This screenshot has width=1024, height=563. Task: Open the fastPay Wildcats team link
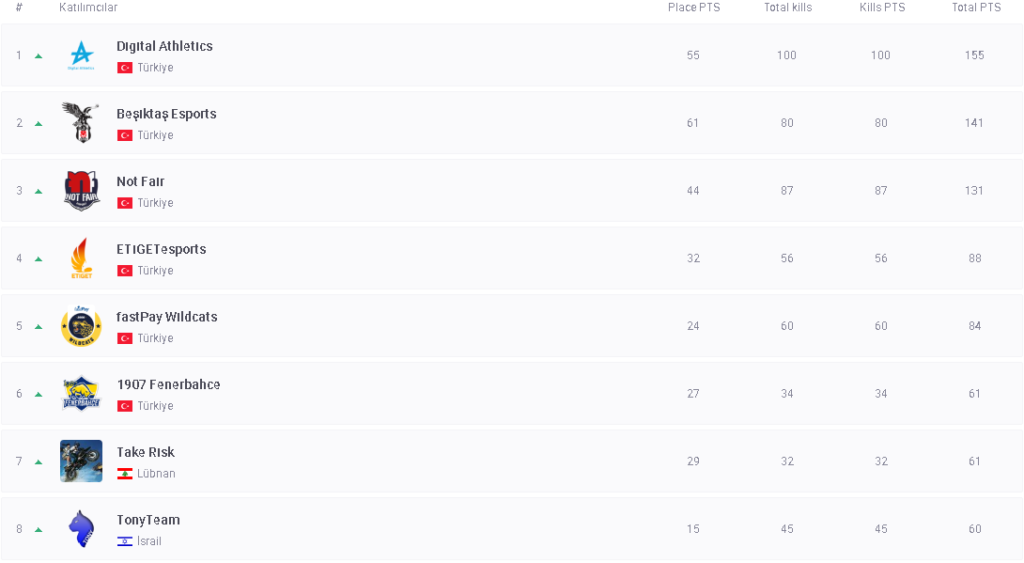[166, 317]
